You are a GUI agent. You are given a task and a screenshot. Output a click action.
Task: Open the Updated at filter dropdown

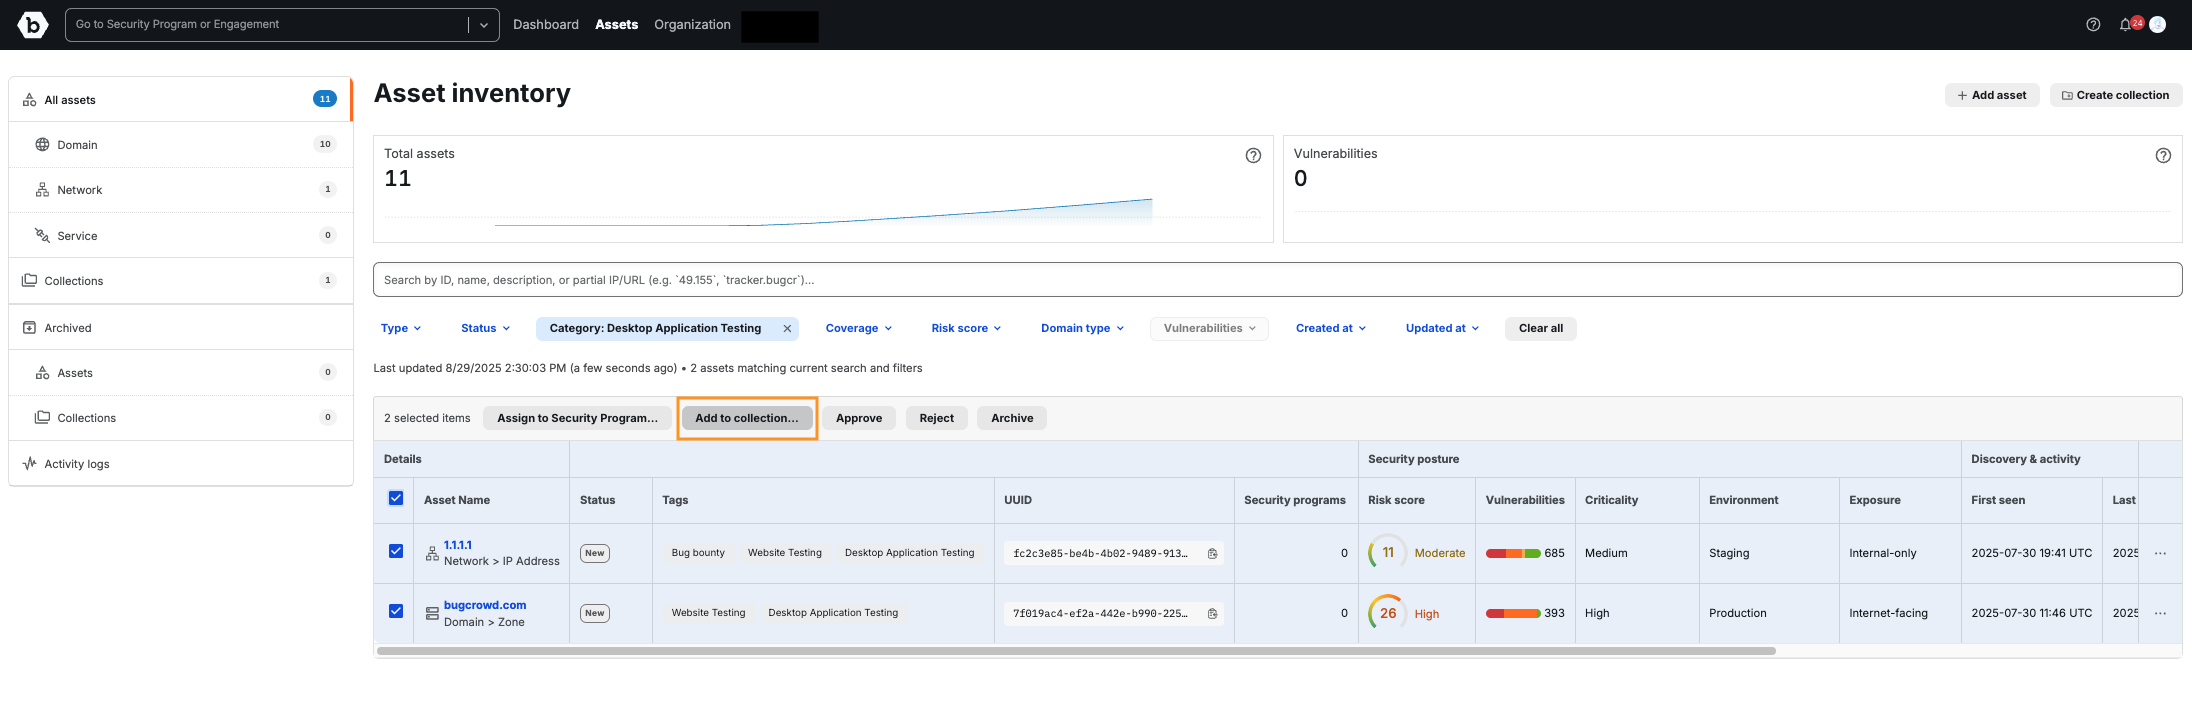click(1442, 329)
